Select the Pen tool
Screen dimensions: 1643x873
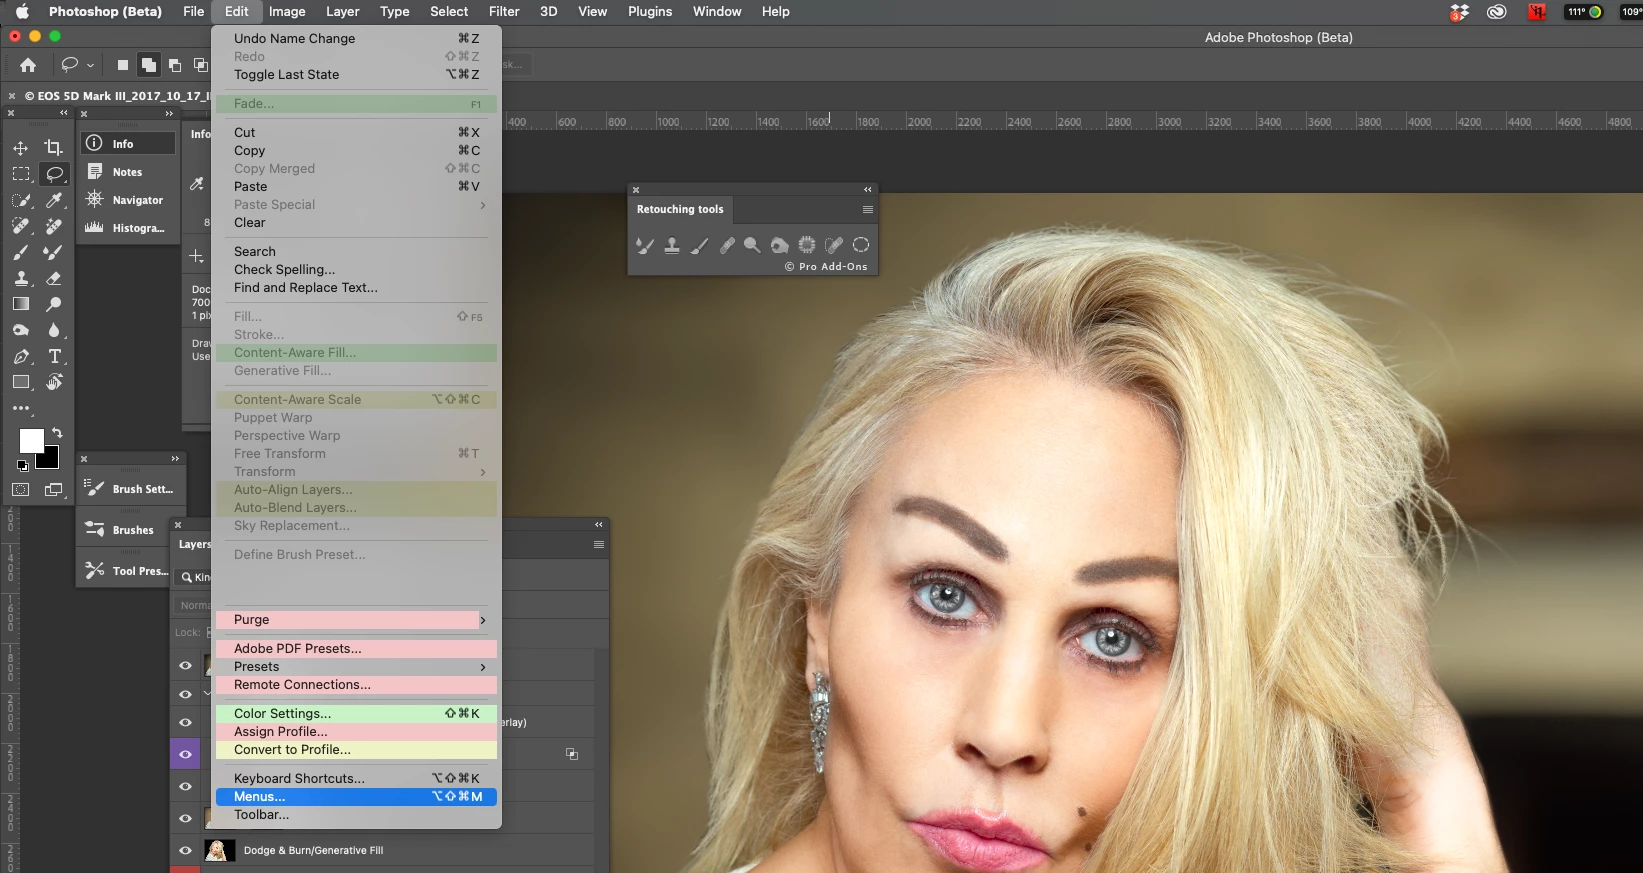21,356
